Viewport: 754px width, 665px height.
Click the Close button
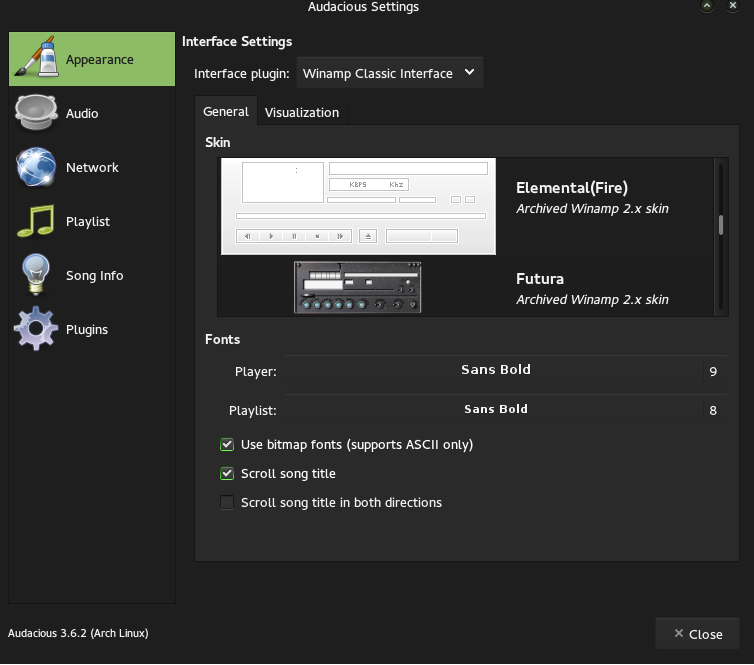(x=697, y=634)
